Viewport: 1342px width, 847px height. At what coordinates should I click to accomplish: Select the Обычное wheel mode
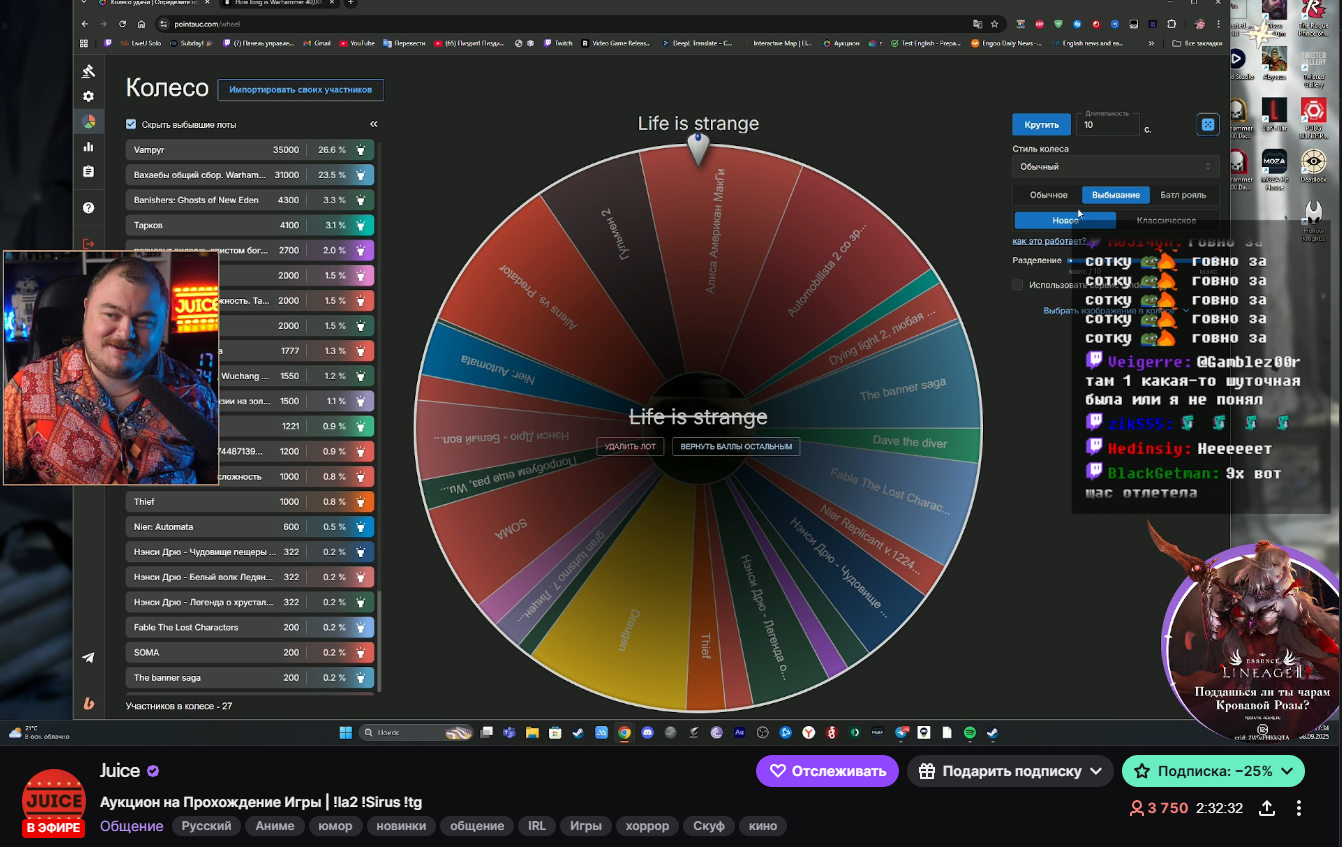[1048, 195]
